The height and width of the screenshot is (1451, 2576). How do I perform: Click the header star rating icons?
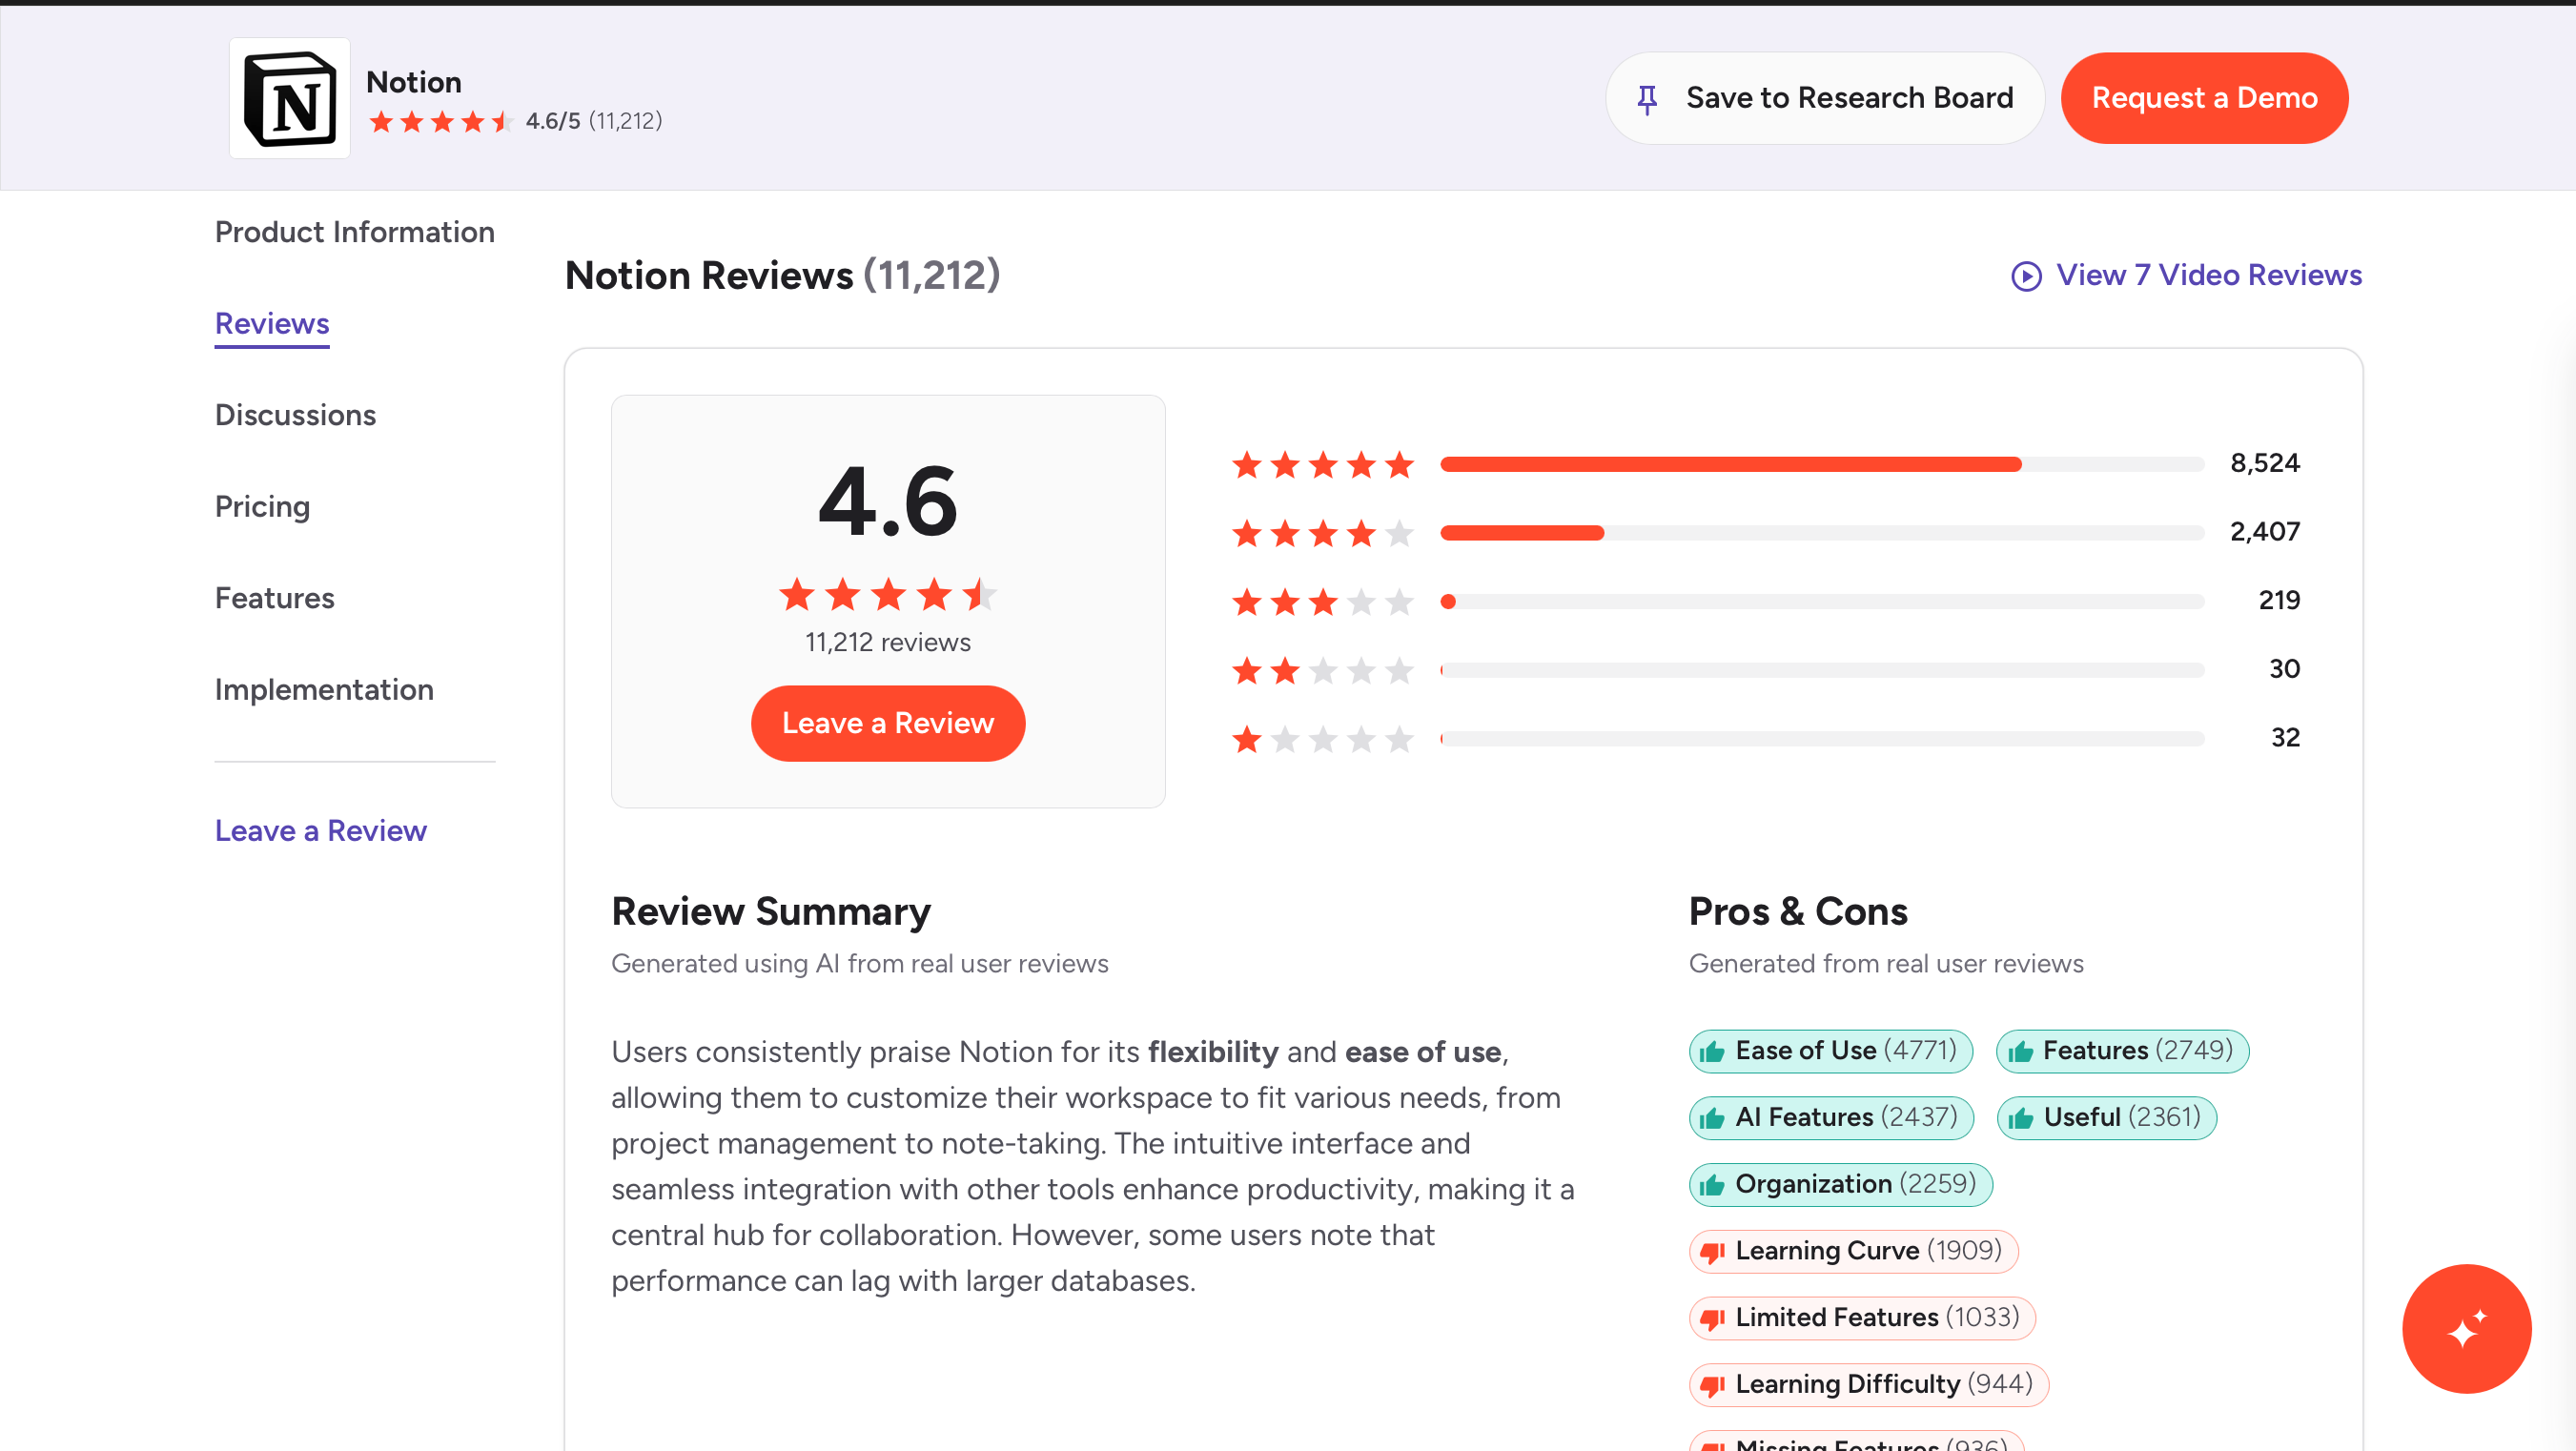441,122
